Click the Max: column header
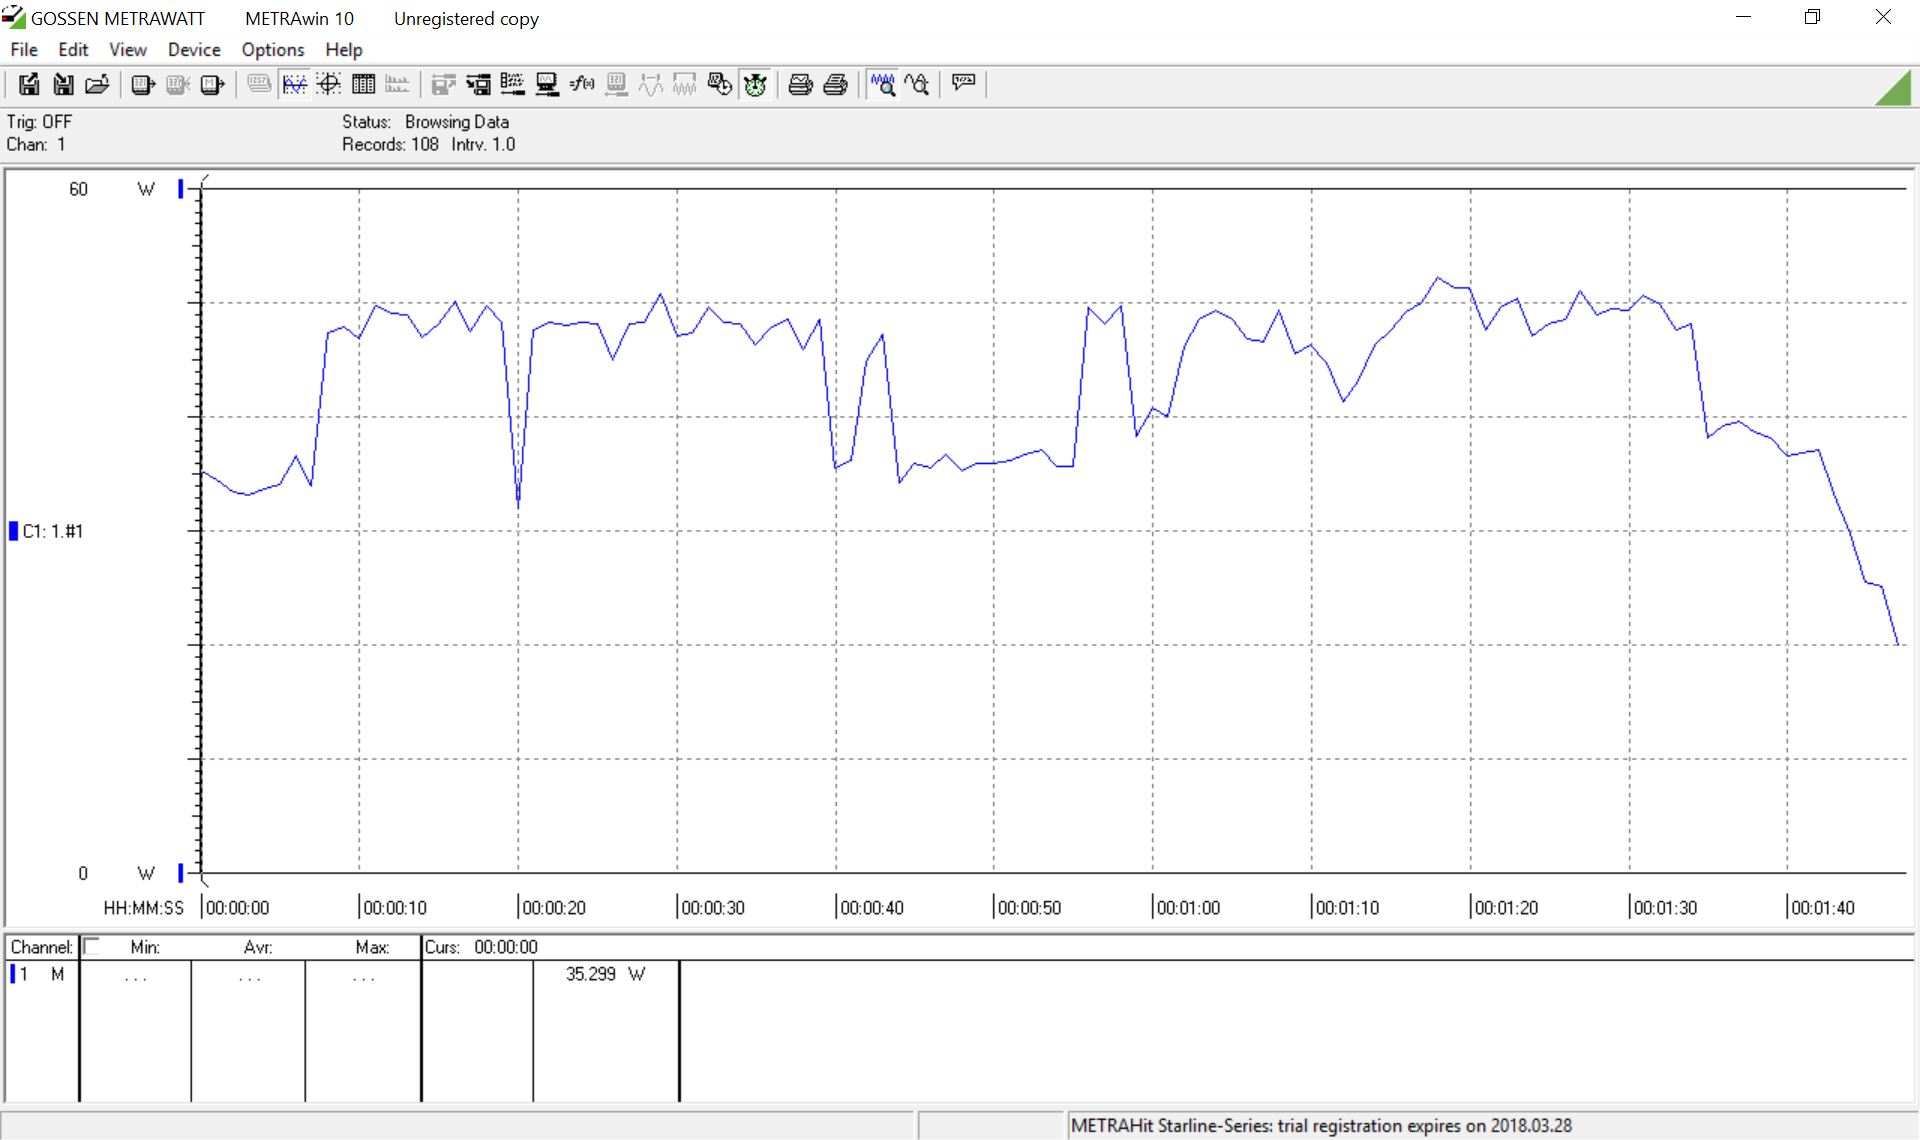This screenshot has width=1920, height=1140. pyautogui.click(x=372, y=947)
